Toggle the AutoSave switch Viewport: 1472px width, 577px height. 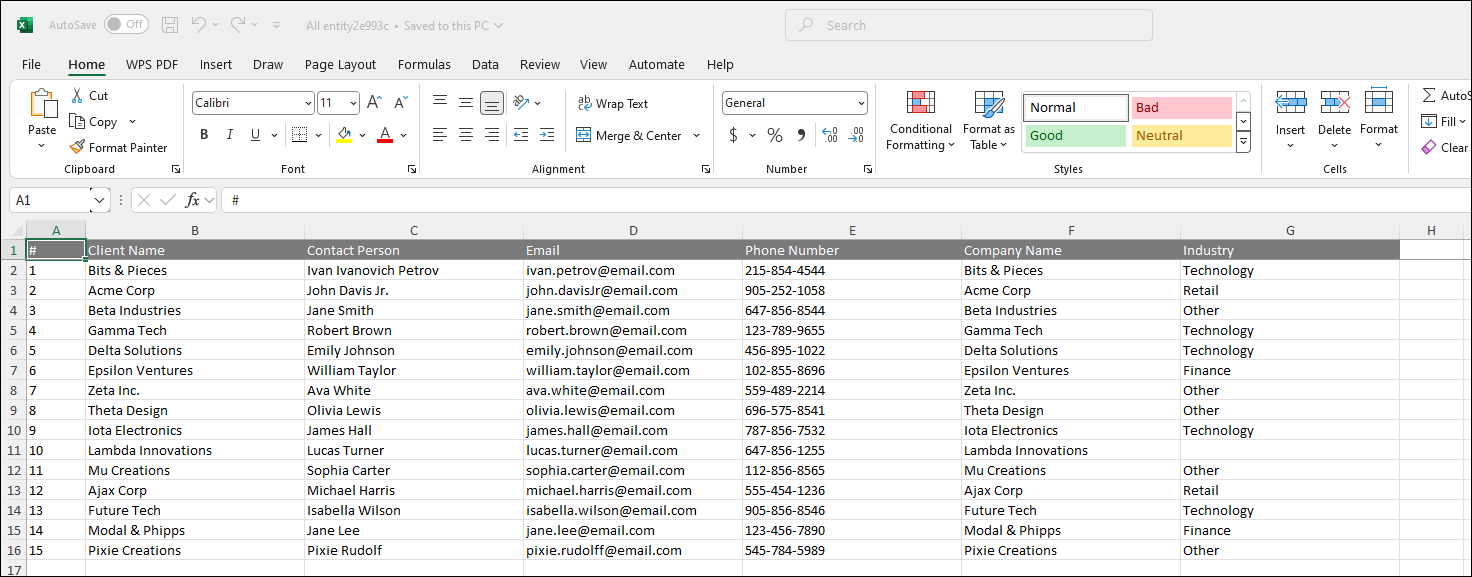point(126,25)
